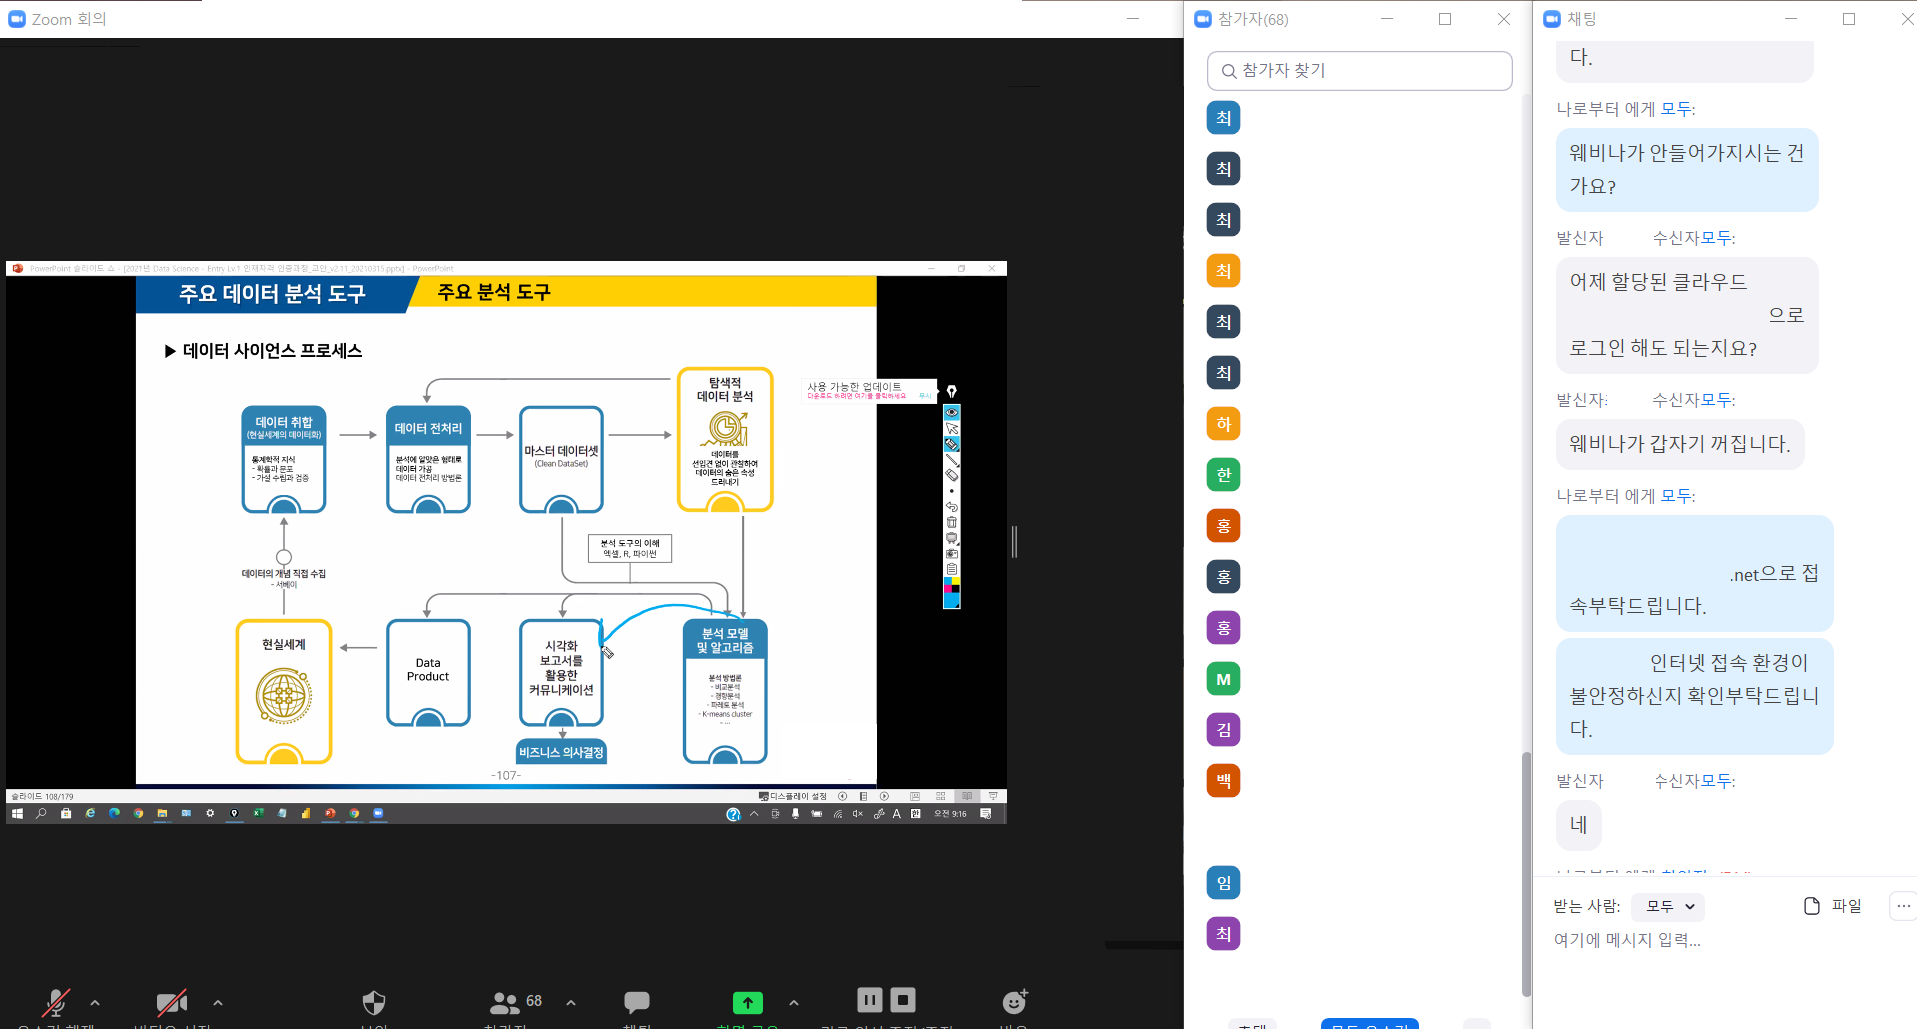Click the 참가자 찾기 search field
Viewport: 1917px width, 1029px height.
point(1360,71)
